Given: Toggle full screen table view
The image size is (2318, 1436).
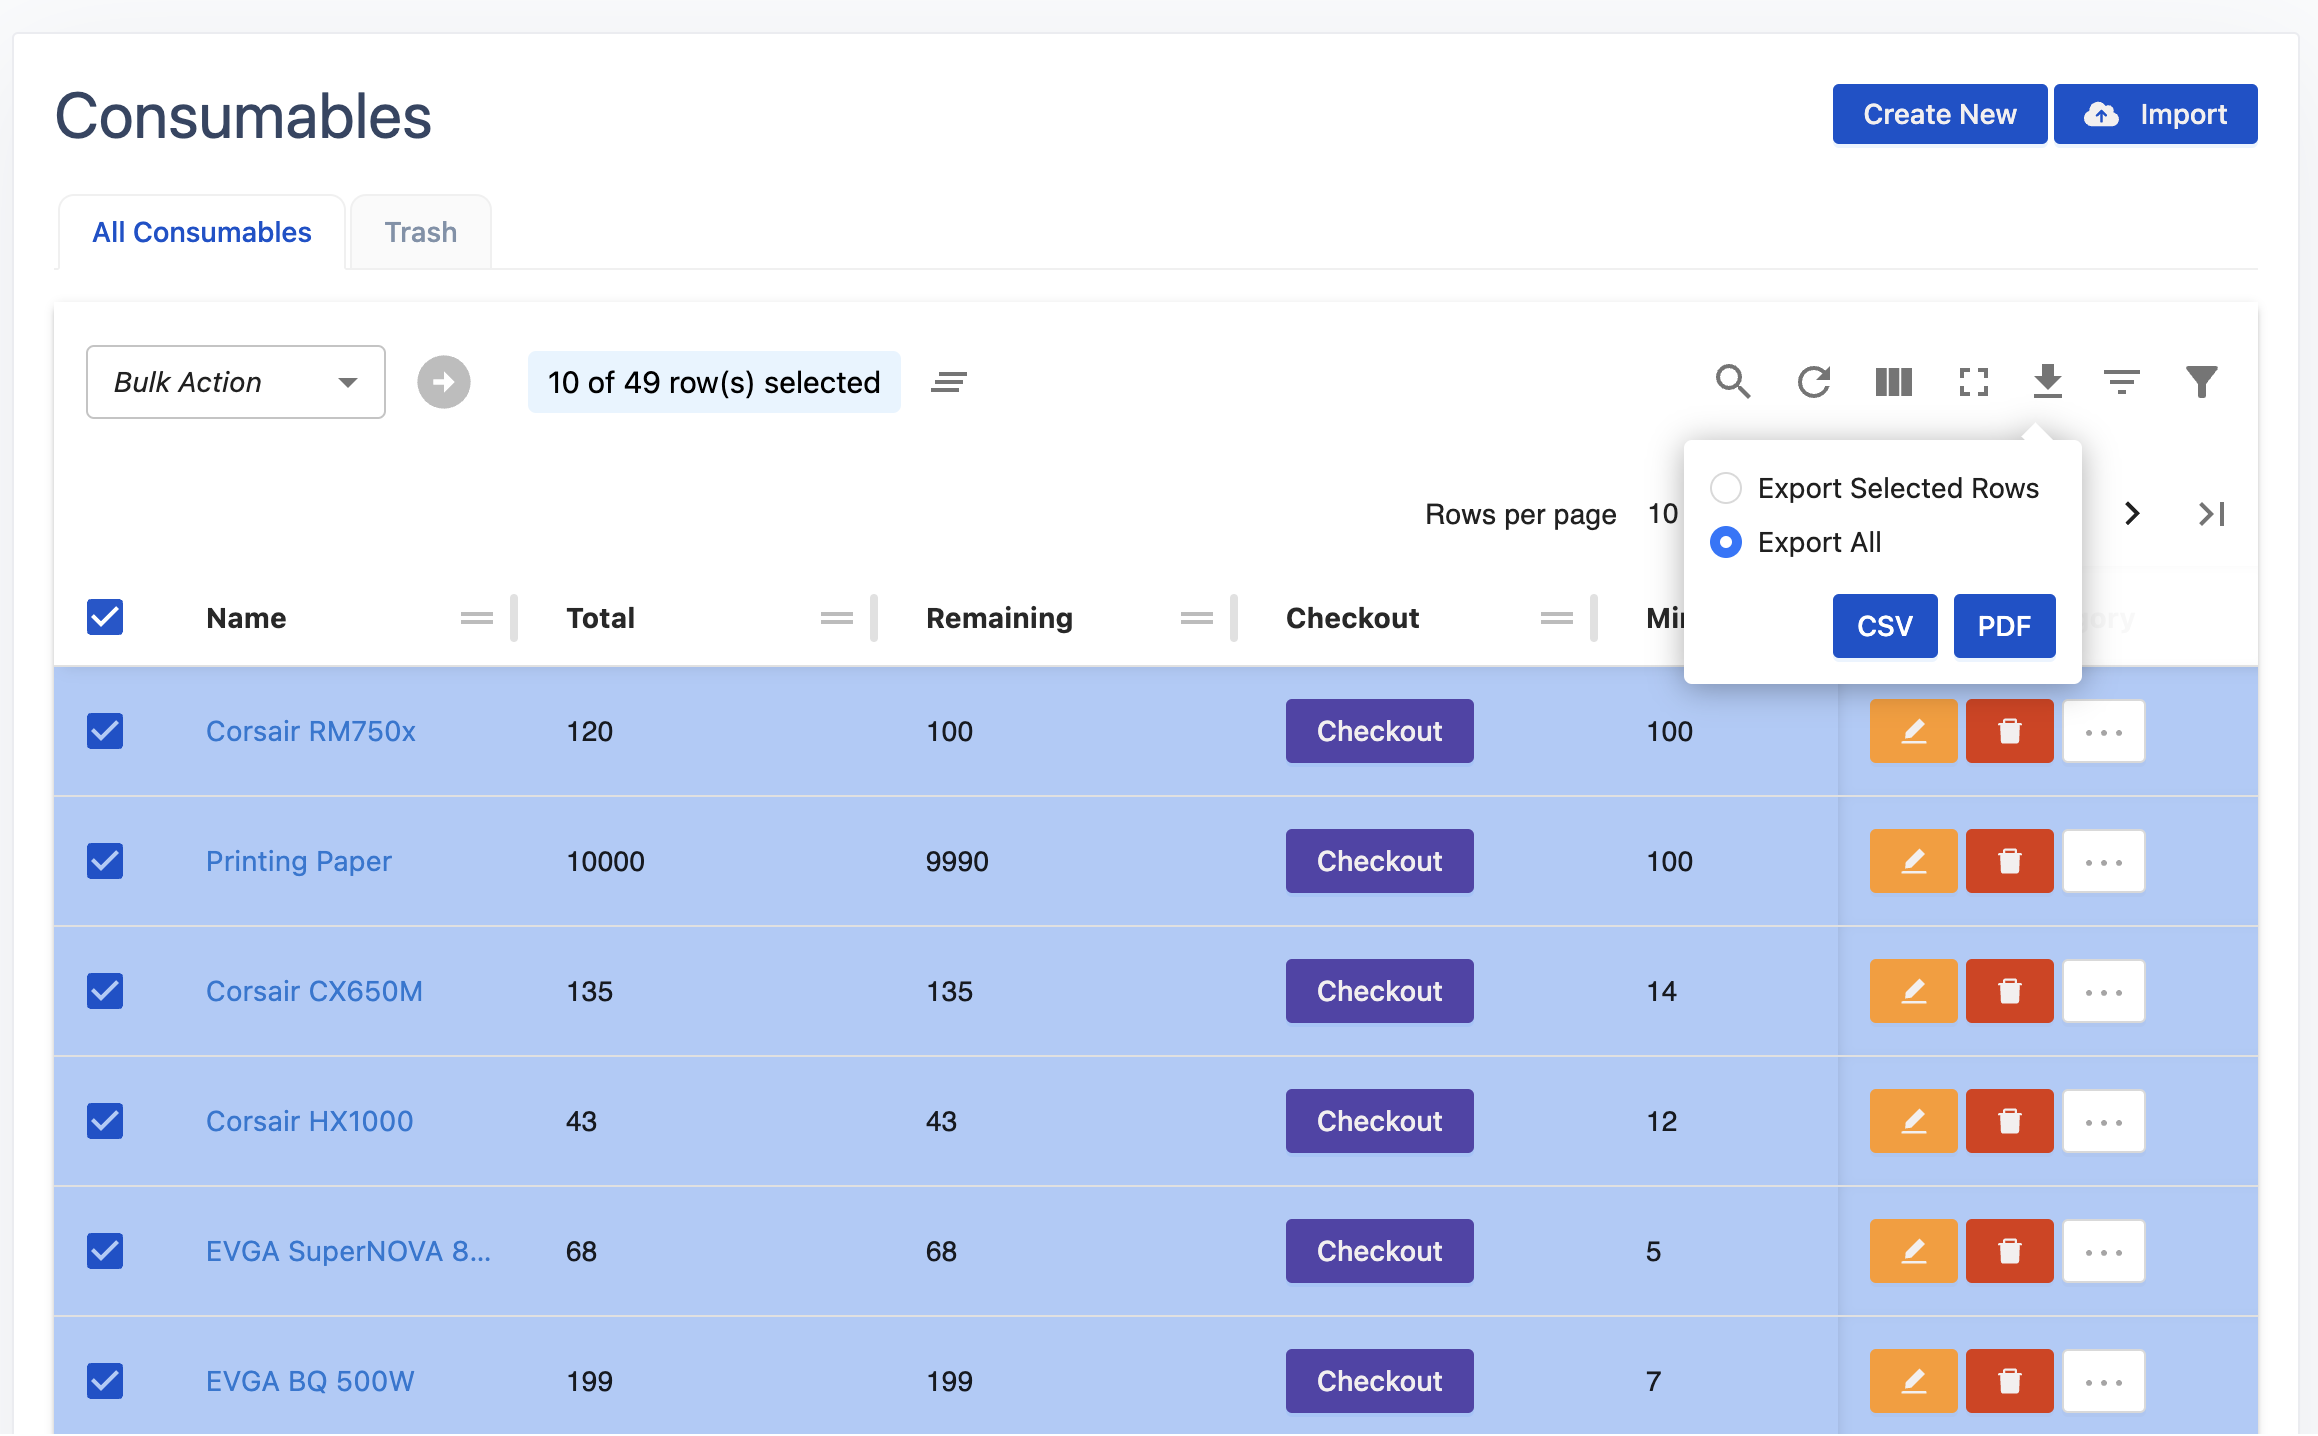Looking at the screenshot, I should point(1973,382).
